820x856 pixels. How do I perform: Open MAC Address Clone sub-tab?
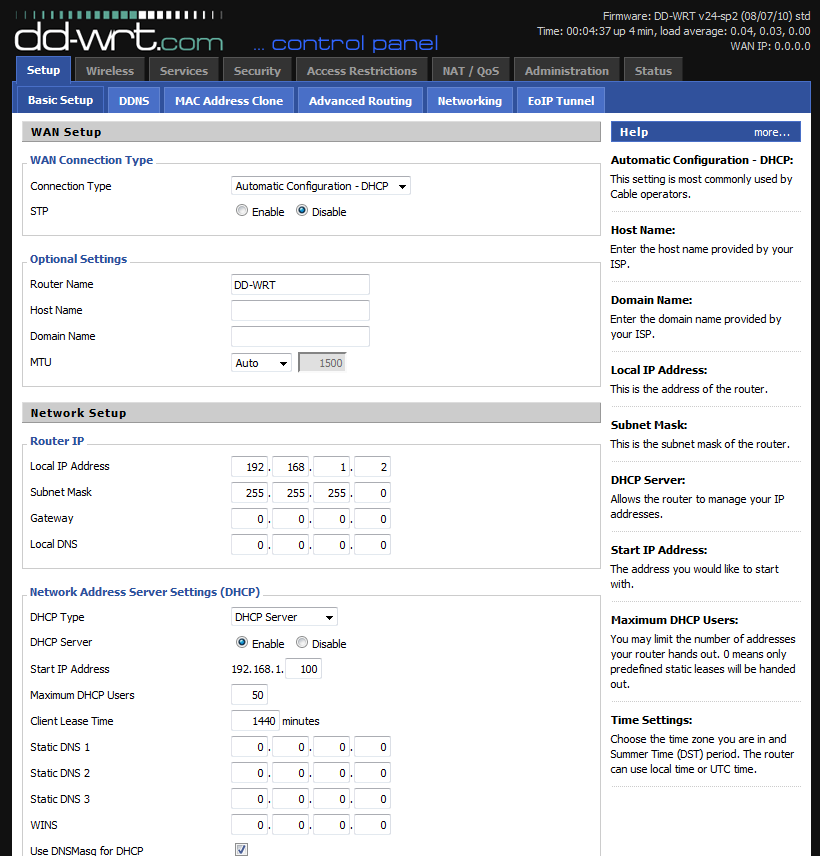(x=229, y=100)
